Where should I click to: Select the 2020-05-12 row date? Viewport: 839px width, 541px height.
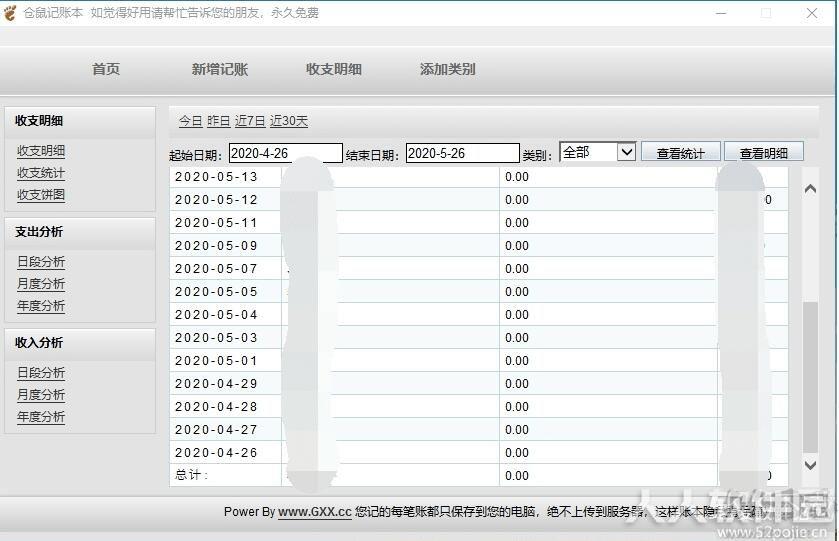(216, 200)
